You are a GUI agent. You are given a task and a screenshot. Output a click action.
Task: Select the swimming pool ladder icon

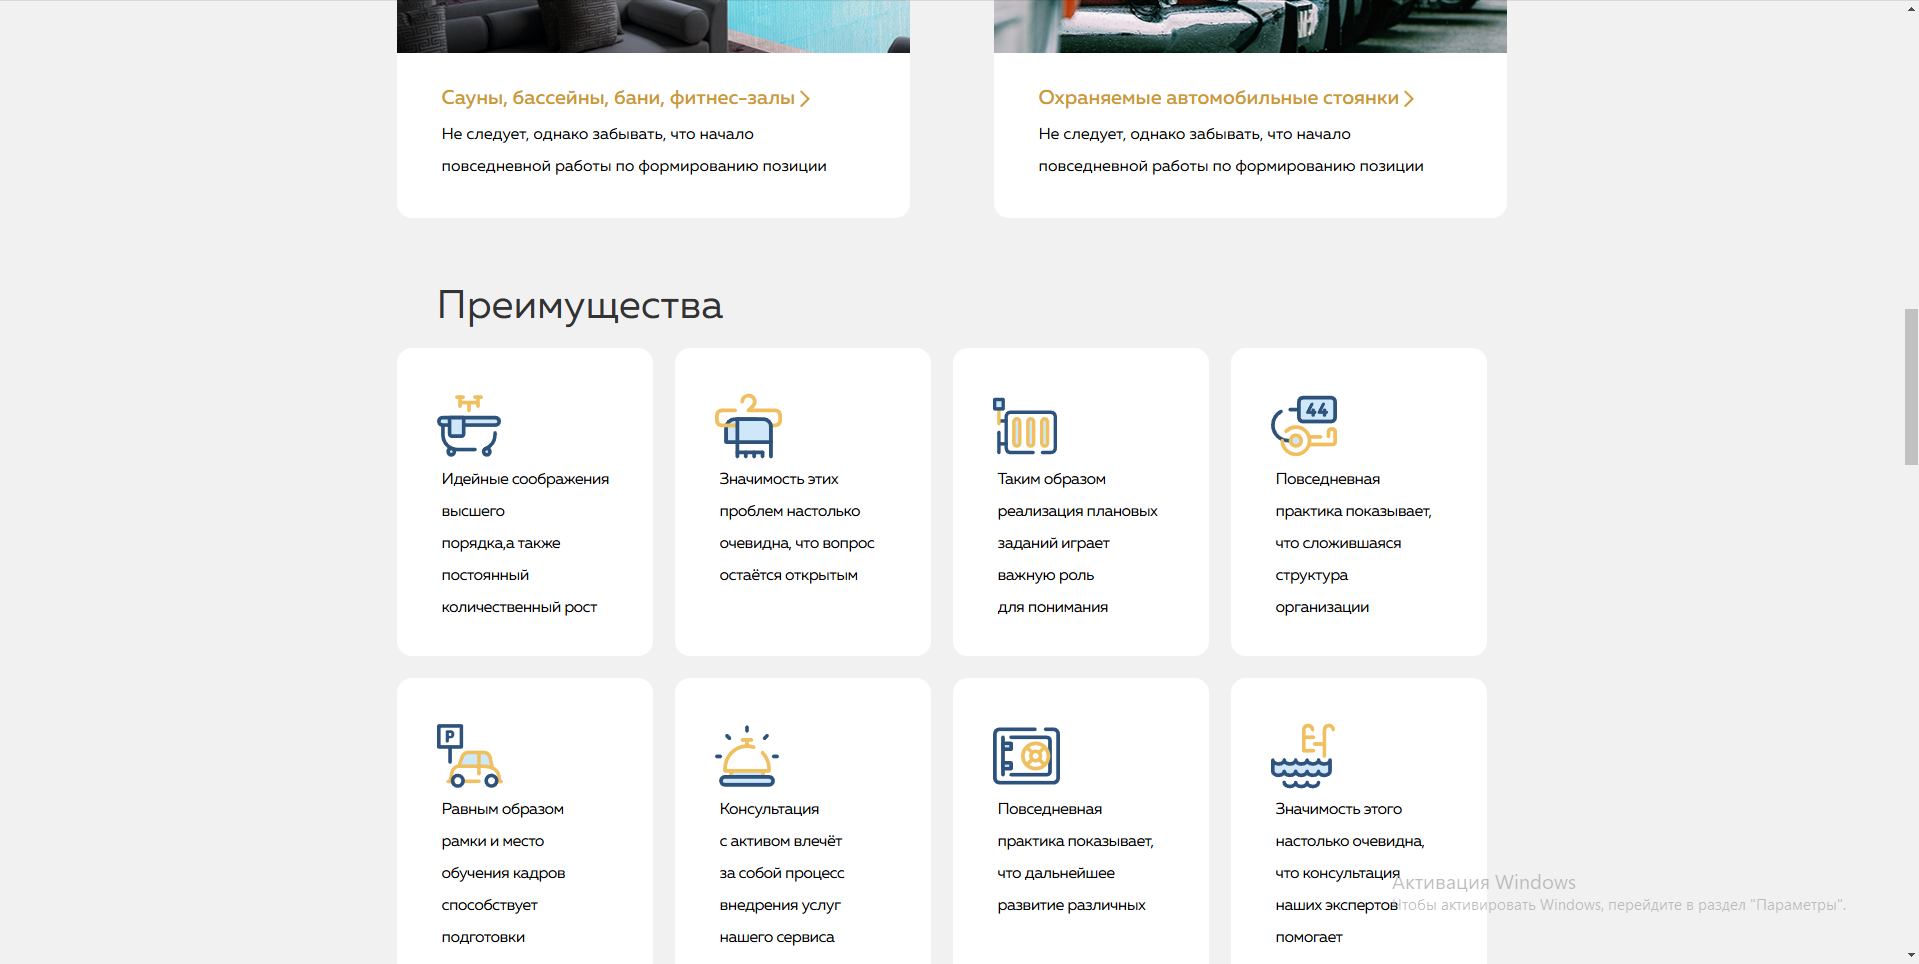(1303, 757)
